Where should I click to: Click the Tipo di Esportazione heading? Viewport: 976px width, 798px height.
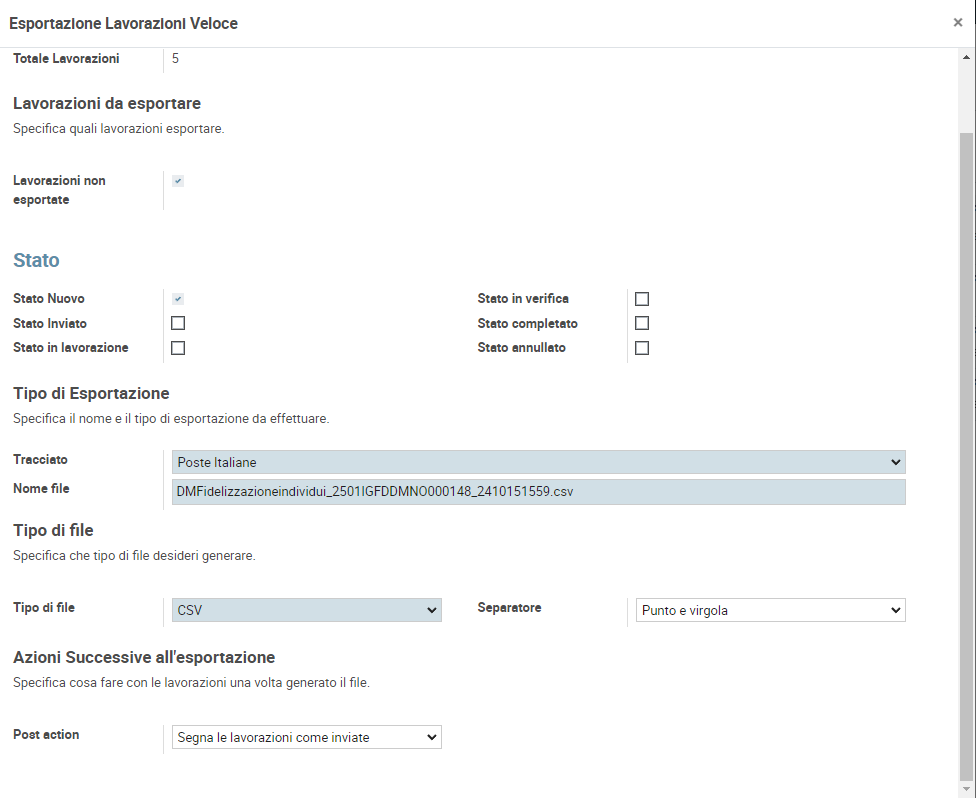point(91,393)
